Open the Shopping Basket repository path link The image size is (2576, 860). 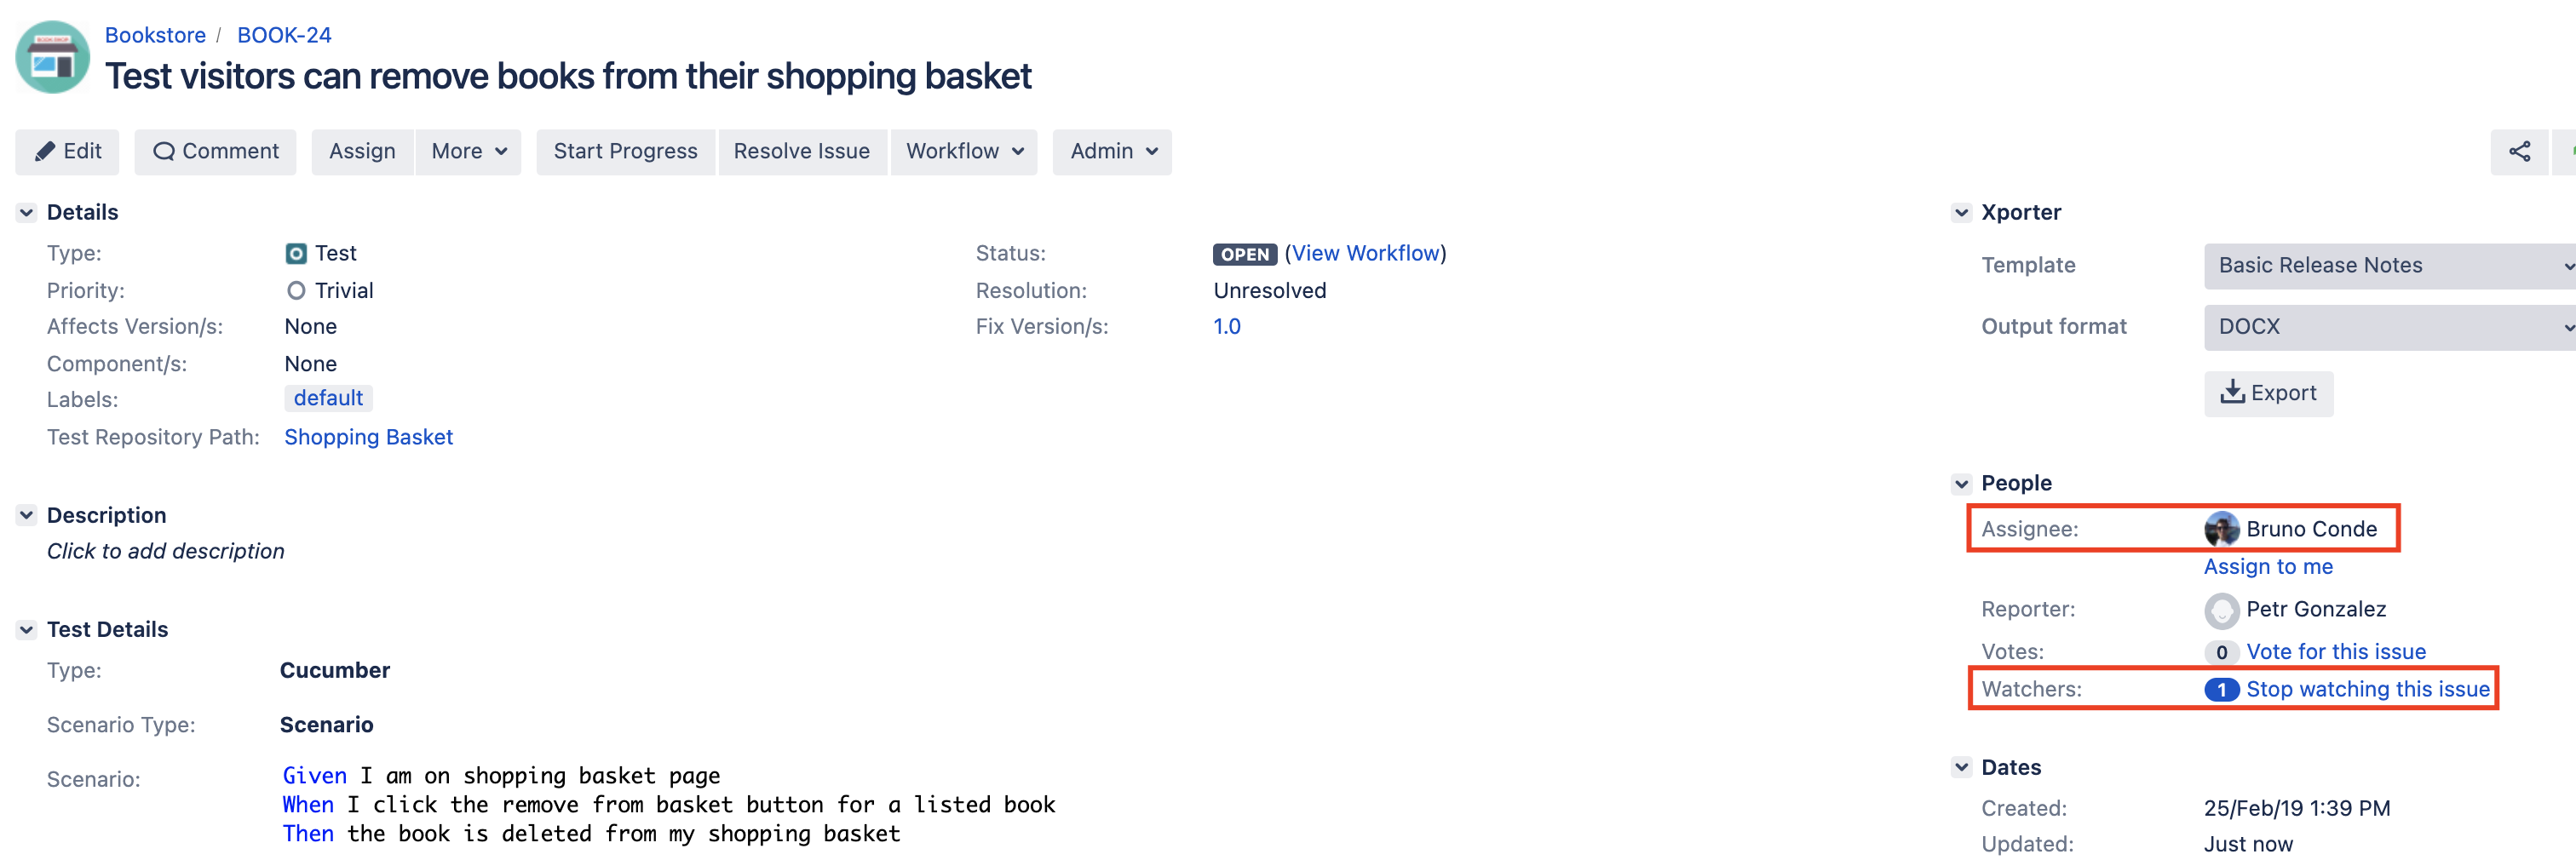368,438
